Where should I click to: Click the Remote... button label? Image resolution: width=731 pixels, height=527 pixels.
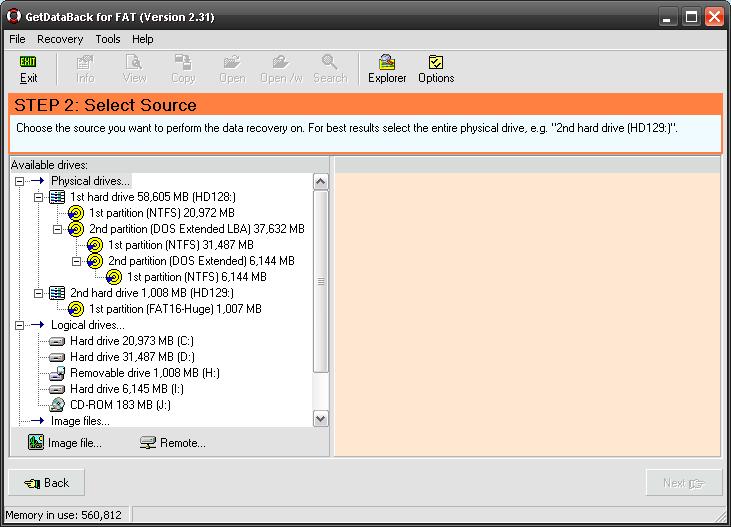click(183, 443)
